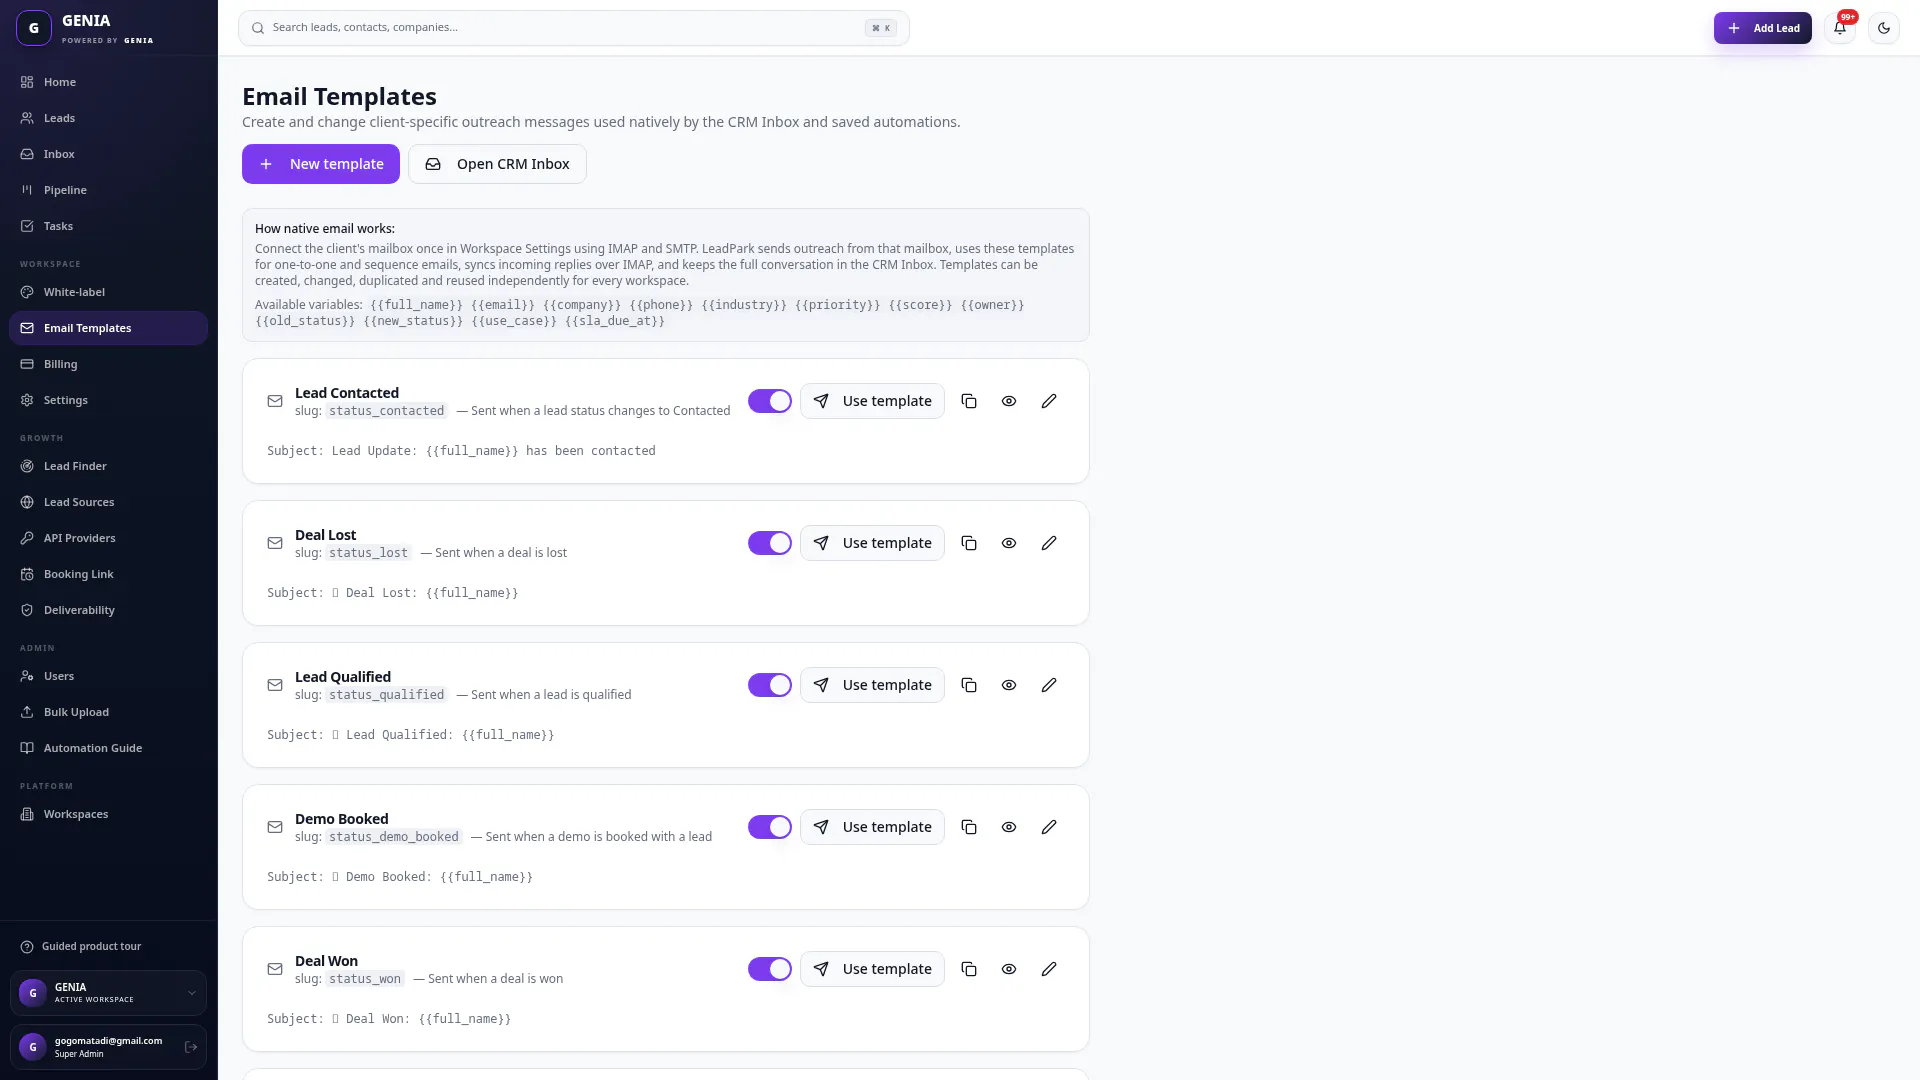Viewport: 1920px width, 1080px height.
Task: Open Lead Finder
Action: pos(108,466)
